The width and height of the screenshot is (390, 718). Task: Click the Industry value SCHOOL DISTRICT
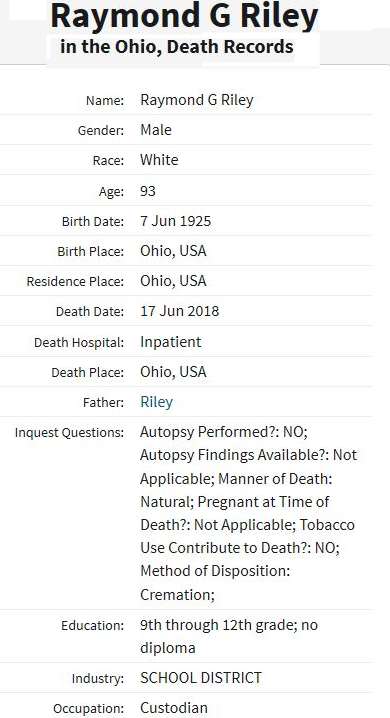click(x=200, y=678)
